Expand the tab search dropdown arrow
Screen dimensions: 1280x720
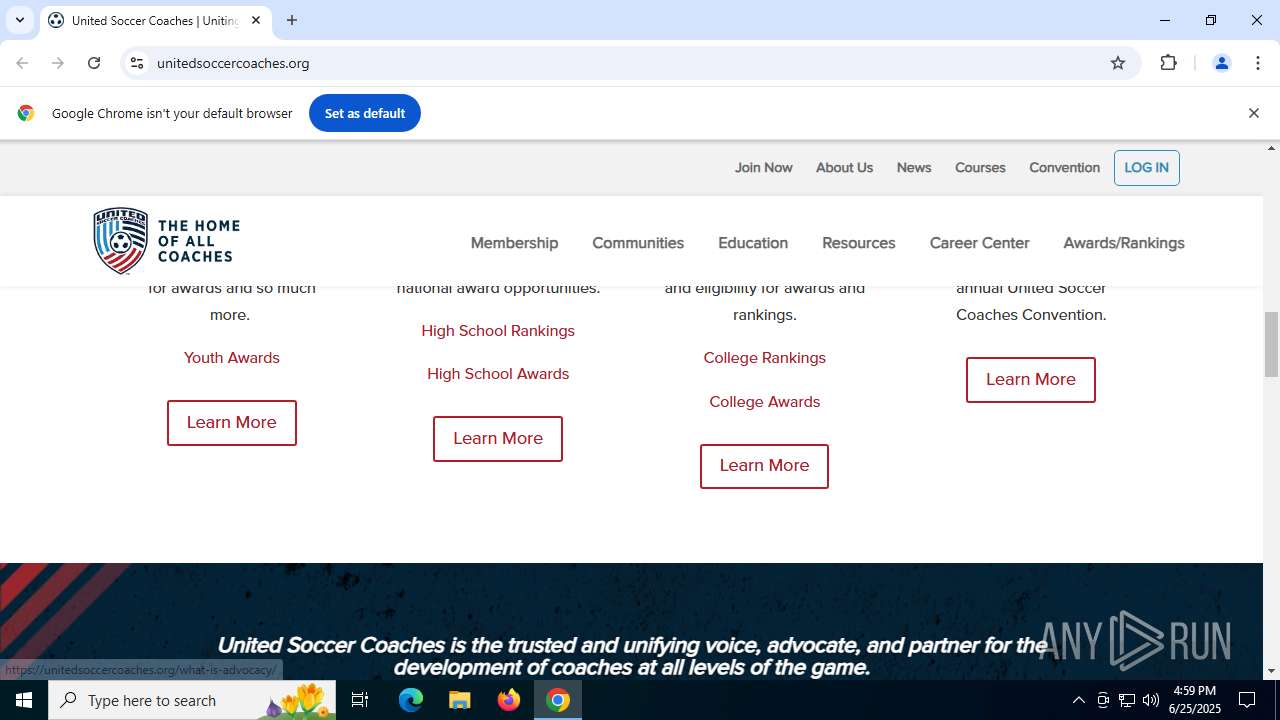pyautogui.click(x=19, y=20)
